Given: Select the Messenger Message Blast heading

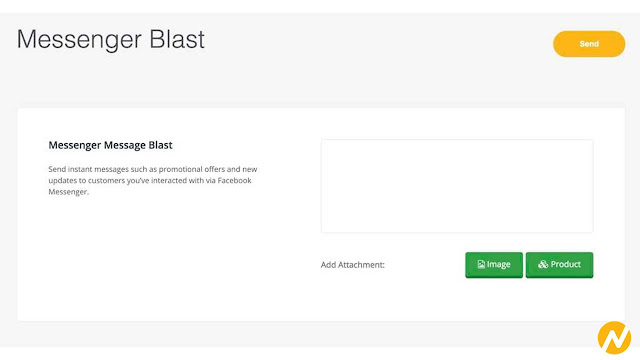Looking at the screenshot, I should [x=111, y=145].
